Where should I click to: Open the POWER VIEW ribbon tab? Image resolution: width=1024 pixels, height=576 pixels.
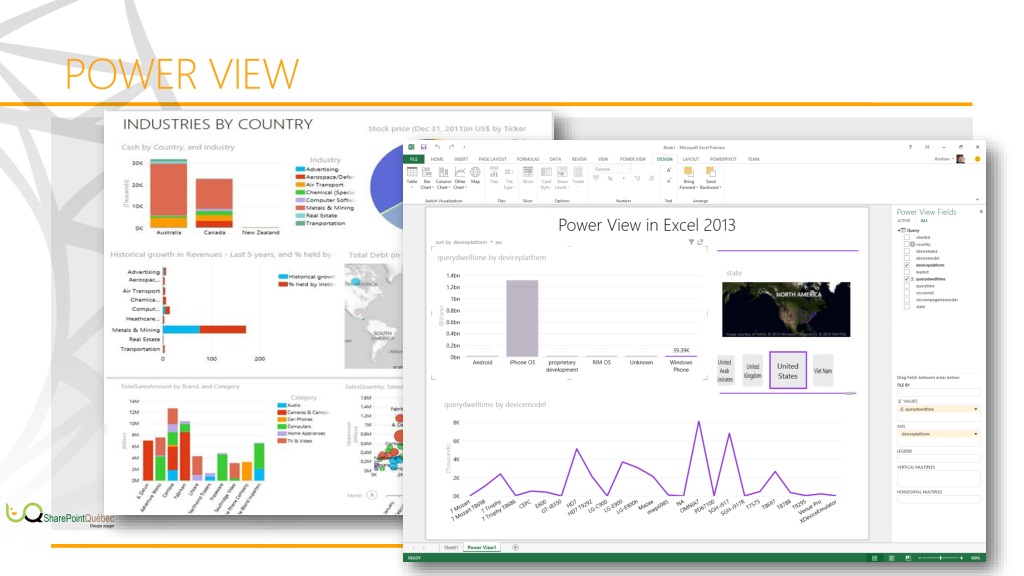click(632, 159)
